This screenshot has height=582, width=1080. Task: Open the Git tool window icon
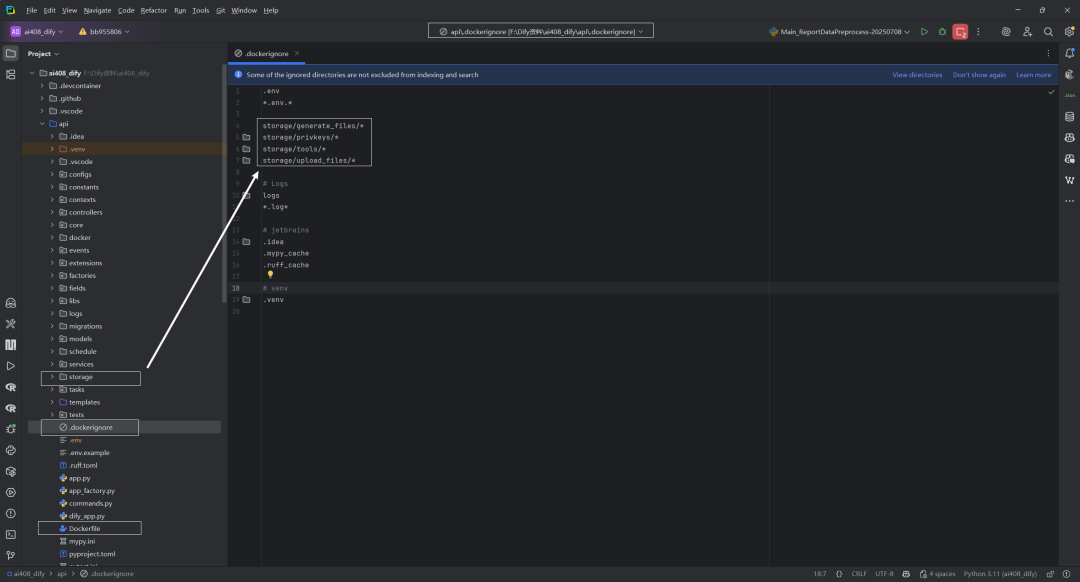point(10,555)
